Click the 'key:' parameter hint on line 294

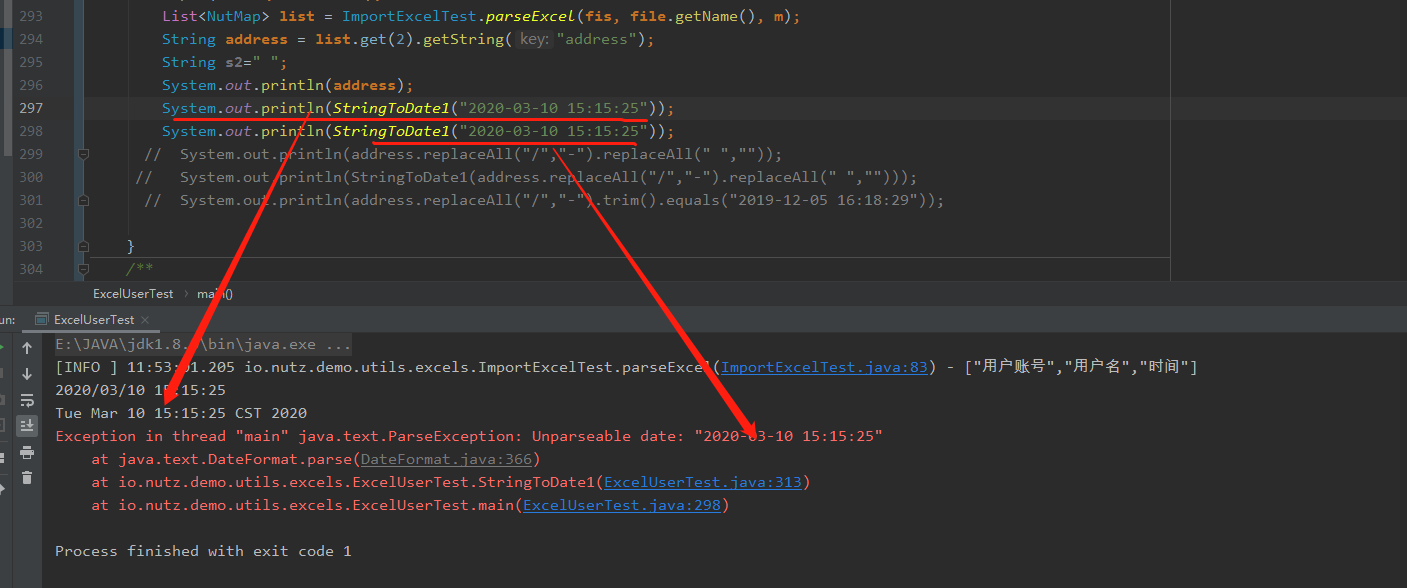tap(535, 39)
